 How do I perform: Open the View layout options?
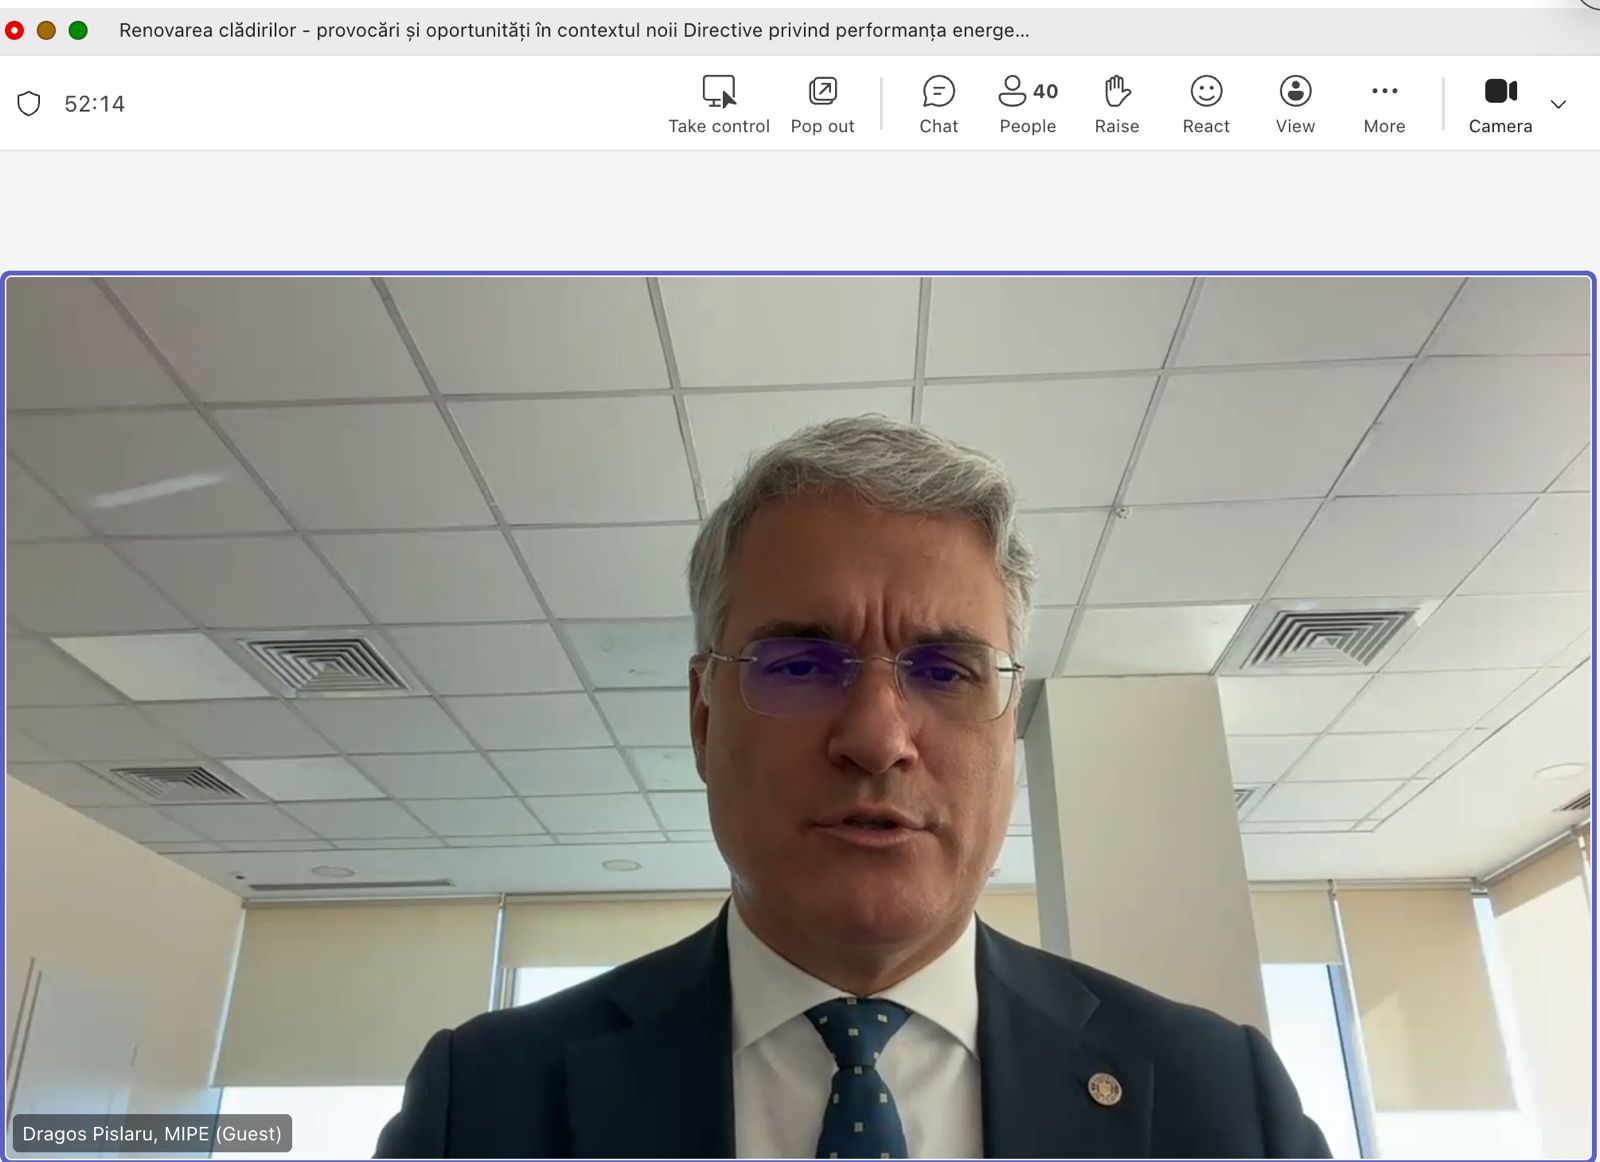[x=1295, y=104]
